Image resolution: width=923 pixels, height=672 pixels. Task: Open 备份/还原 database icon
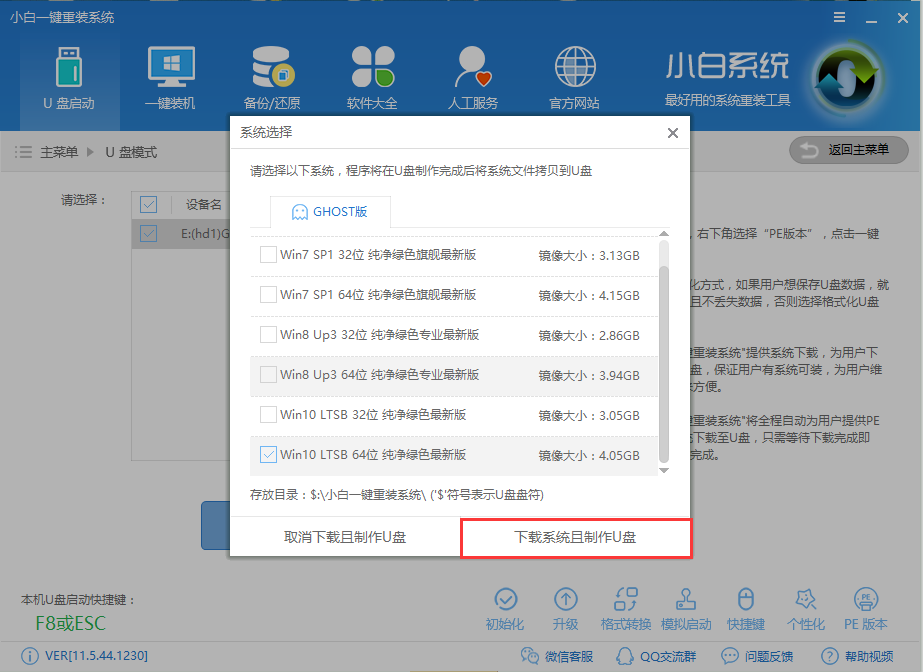click(272, 68)
